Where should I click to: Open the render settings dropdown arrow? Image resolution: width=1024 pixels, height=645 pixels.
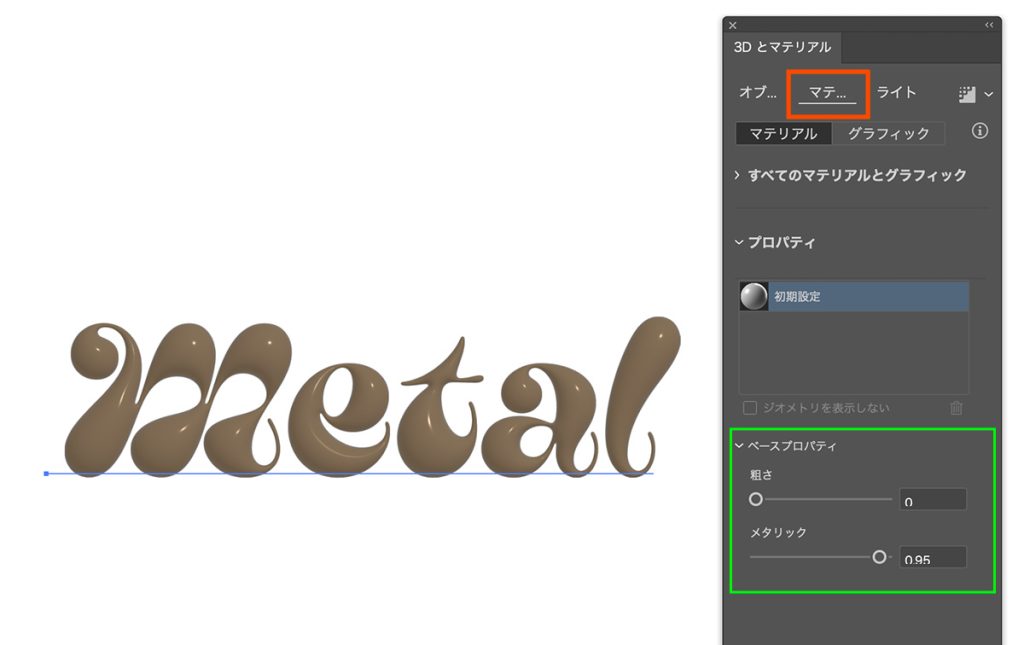click(989, 93)
